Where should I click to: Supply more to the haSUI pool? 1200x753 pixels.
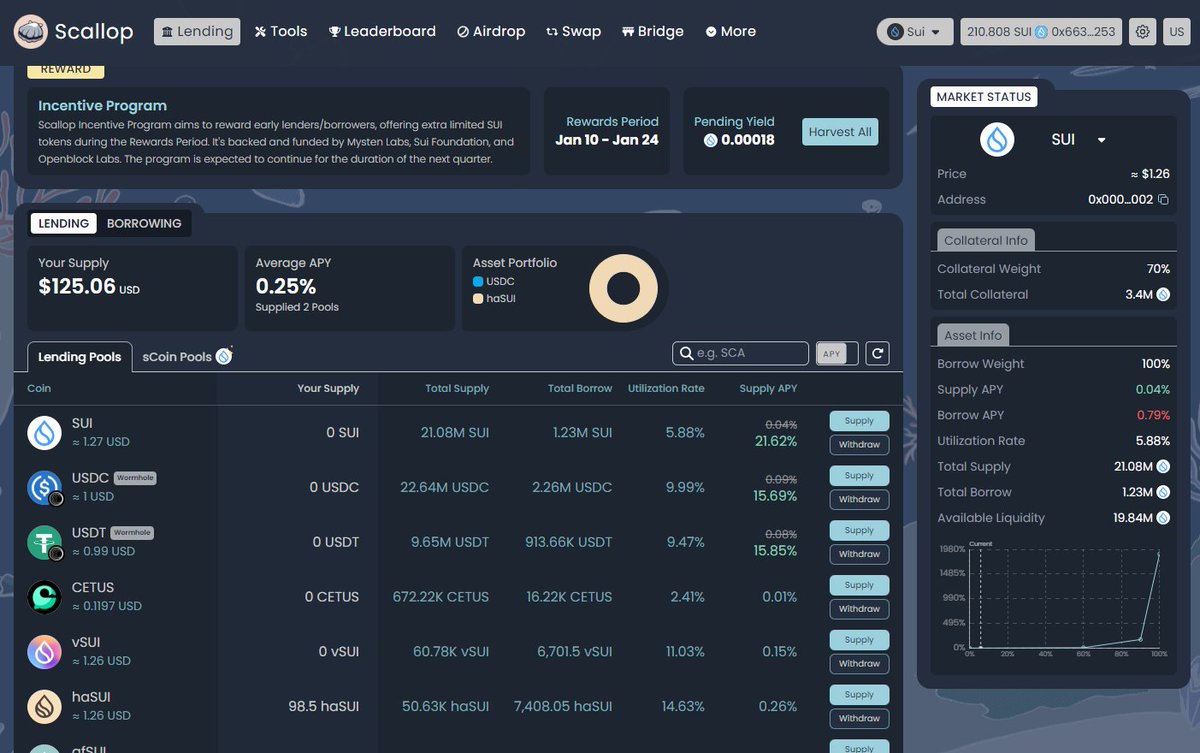(x=859, y=694)
